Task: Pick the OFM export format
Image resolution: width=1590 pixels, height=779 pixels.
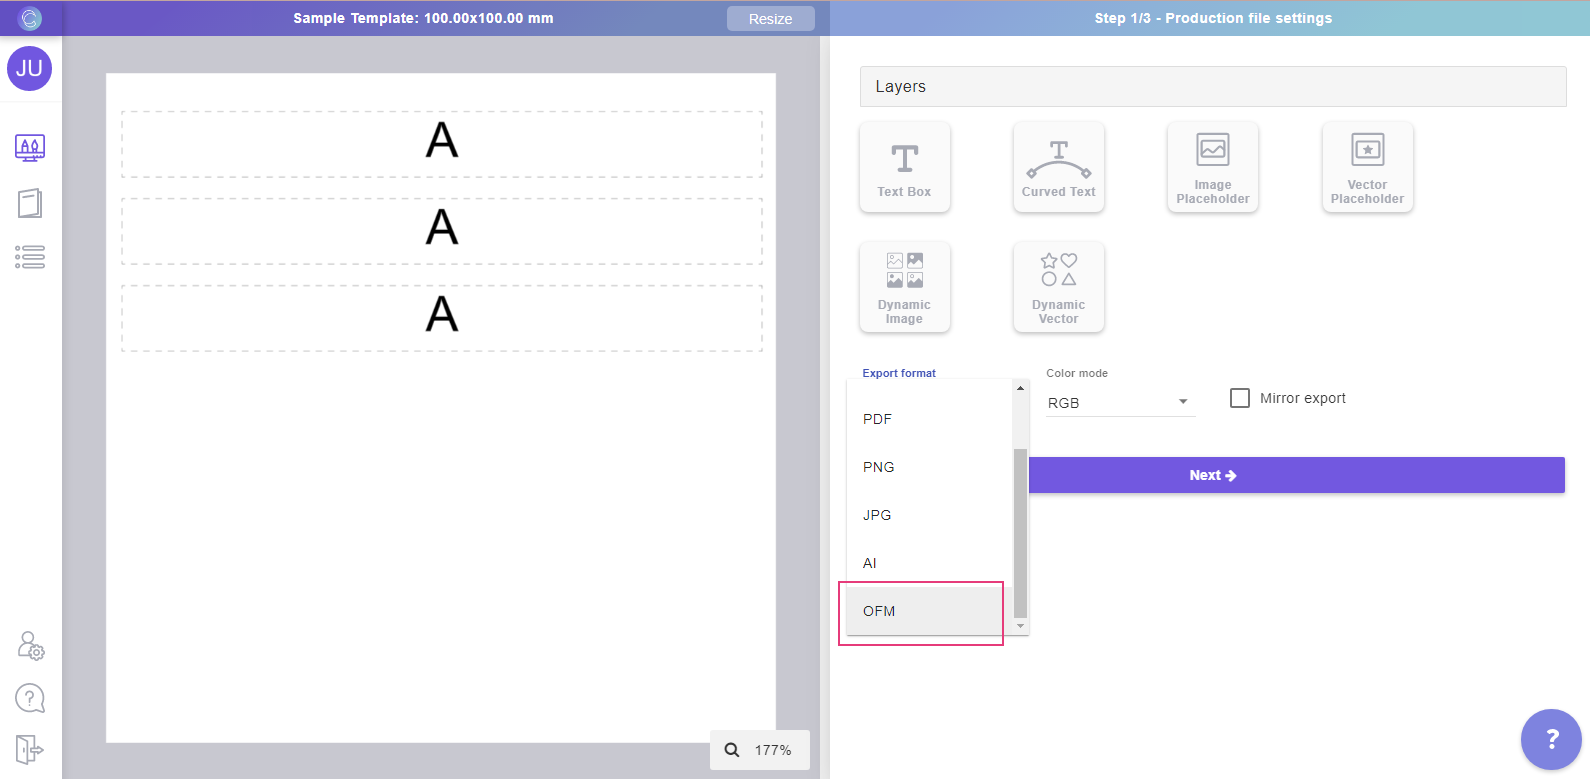Action: click(x=879, y=611)
